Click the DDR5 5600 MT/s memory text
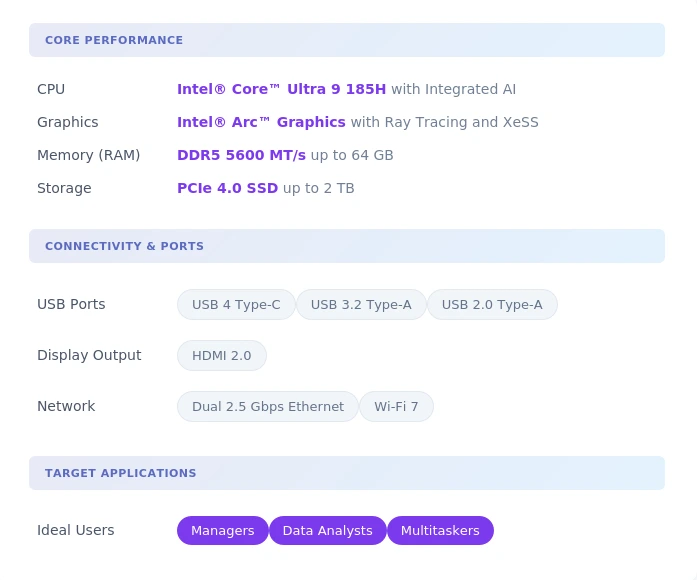697x580 pixels. pyautogui.click(x=241, y=155)
